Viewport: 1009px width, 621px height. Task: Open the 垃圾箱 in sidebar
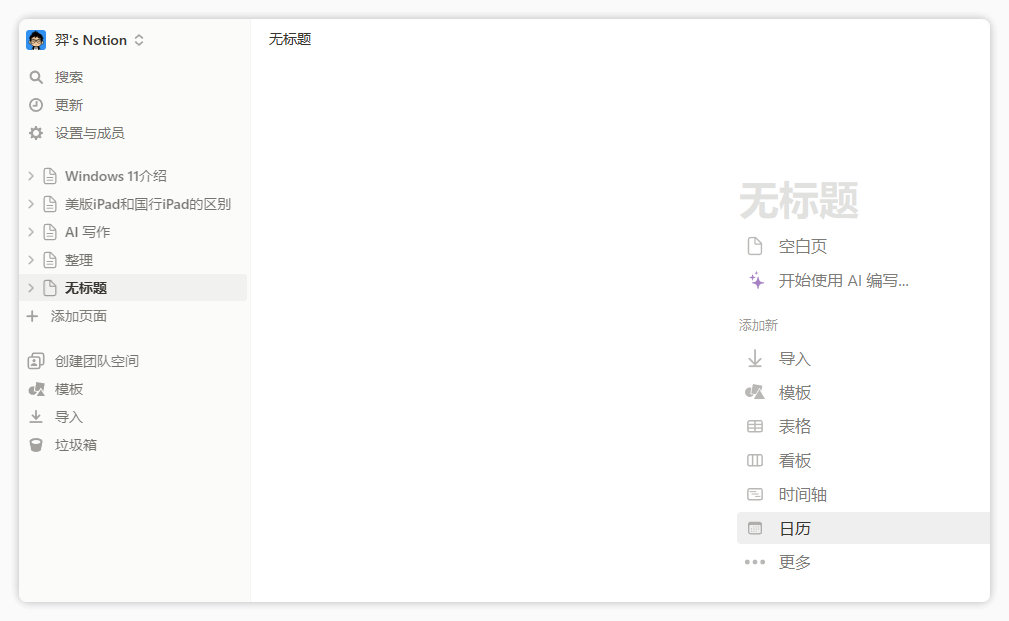(76, 445)
